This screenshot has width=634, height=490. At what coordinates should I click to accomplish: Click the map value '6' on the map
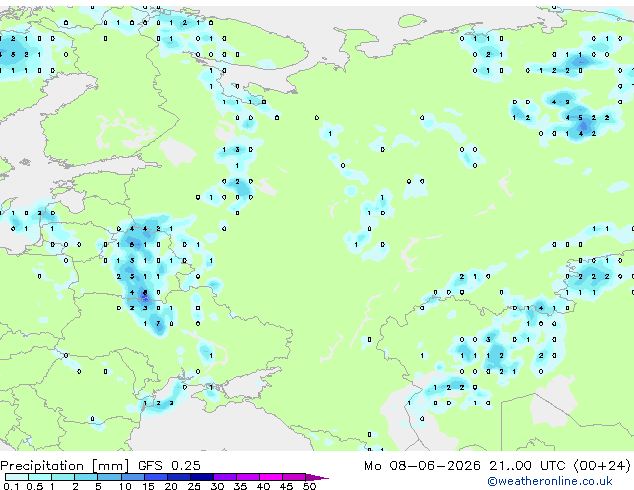pyautogui.click(x=132, y=245)
